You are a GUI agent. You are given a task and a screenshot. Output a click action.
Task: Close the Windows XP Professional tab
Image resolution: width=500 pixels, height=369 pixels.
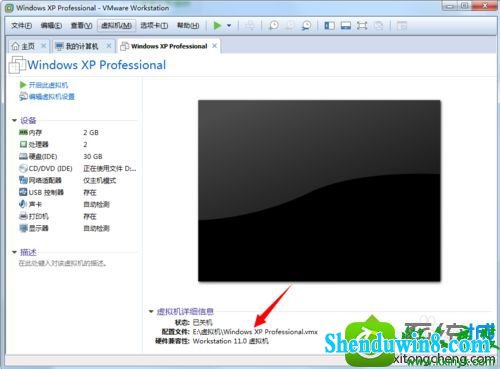(215, 46)
